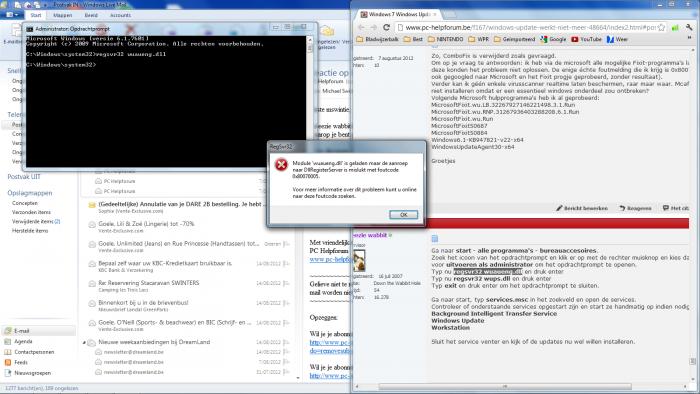
Task: Open the YouTube bookmark
Action: 587,39
